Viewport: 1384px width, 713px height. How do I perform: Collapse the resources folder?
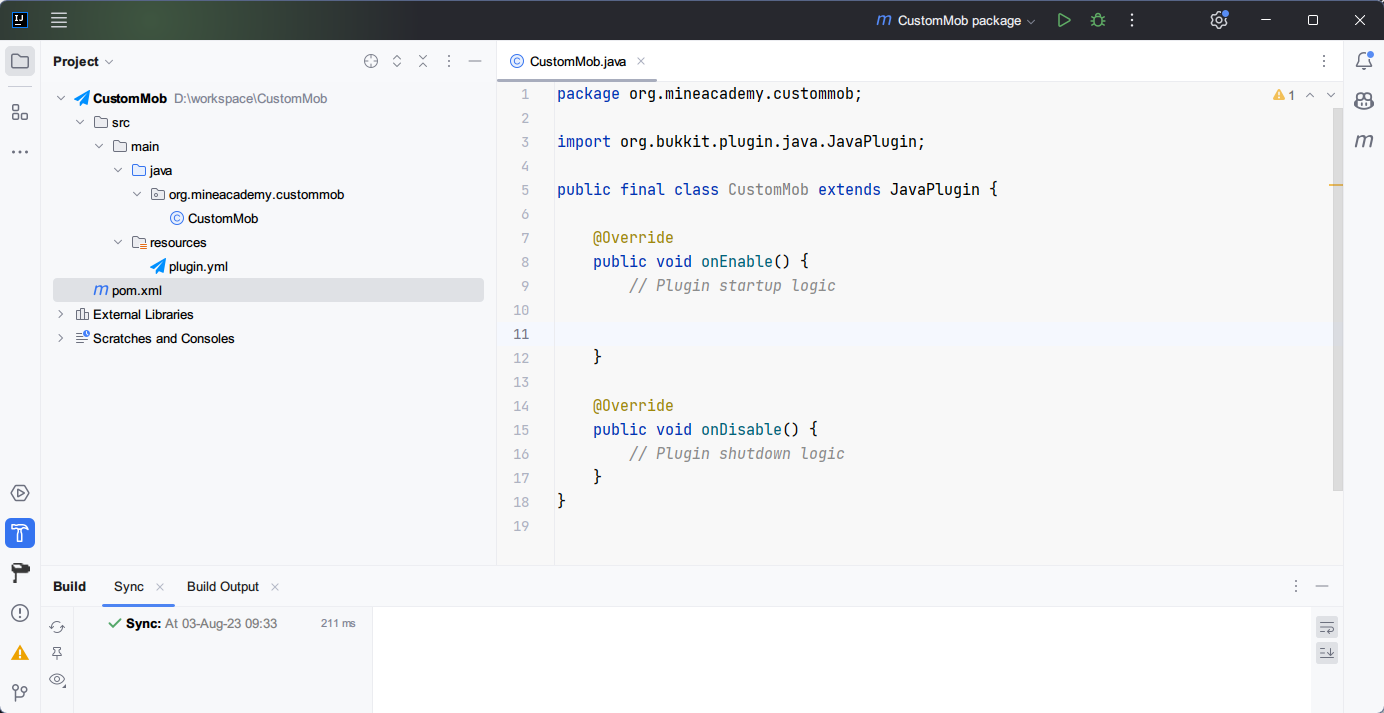click(119, 243)
